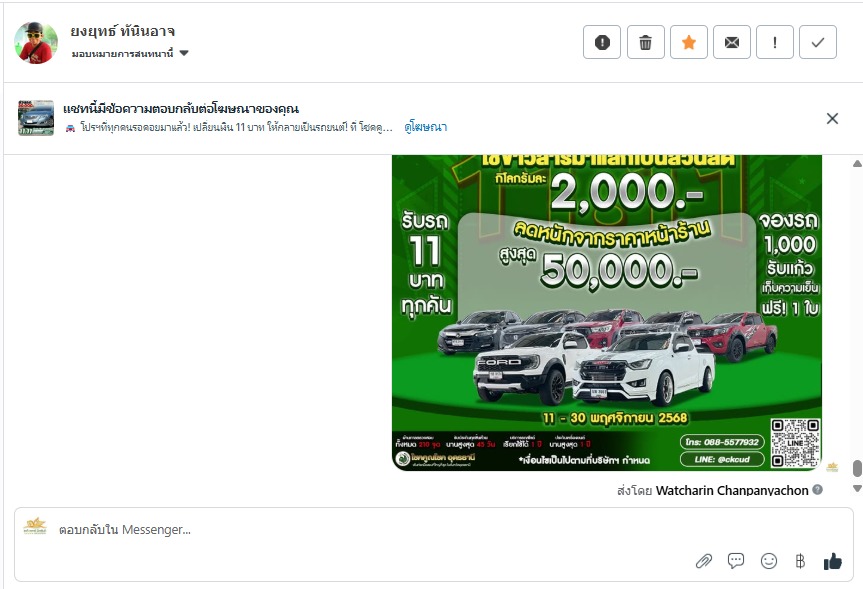Click the page icon beside sent image
This screenshot has height=589, width=863.
tap(832, 466)
